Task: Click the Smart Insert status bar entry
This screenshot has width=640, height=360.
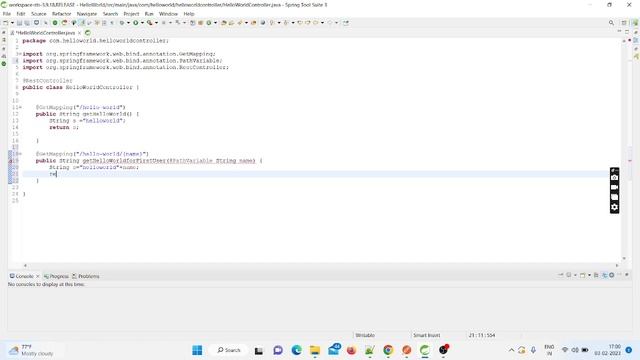Action: [x=427, y=335]
